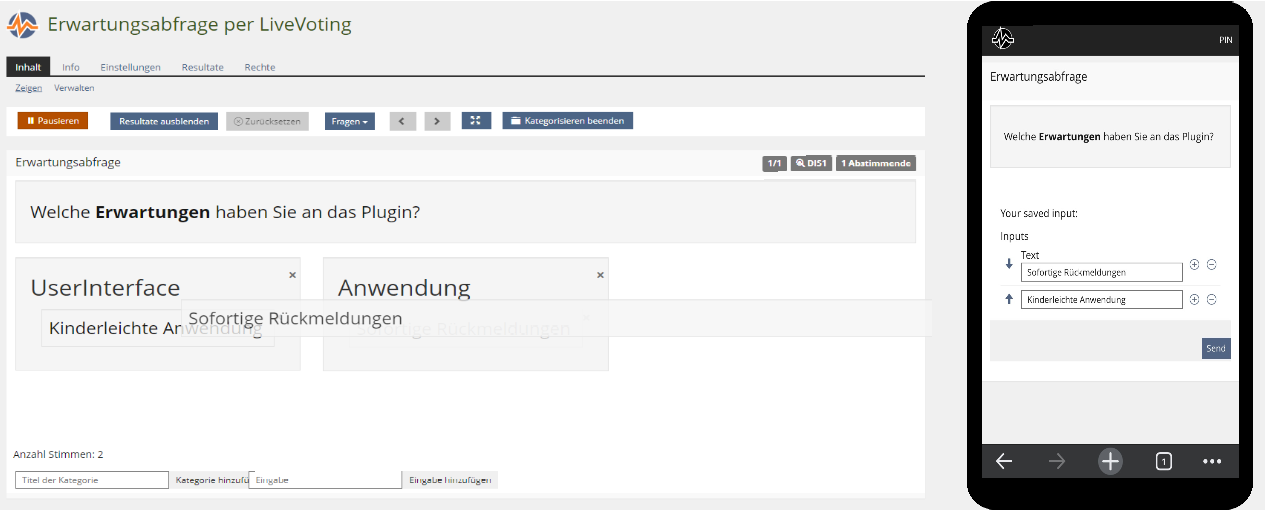Viewport: 1265px width, 511px height.
Task: Focus the 'Titel der Kategorie' input field
Action: point(92,480)
